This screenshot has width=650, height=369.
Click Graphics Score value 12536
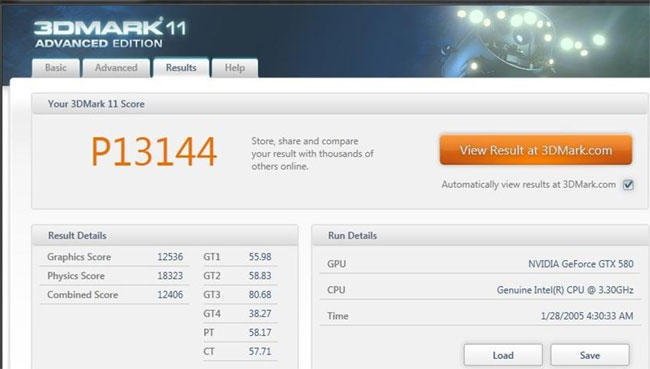click(170, 257)
